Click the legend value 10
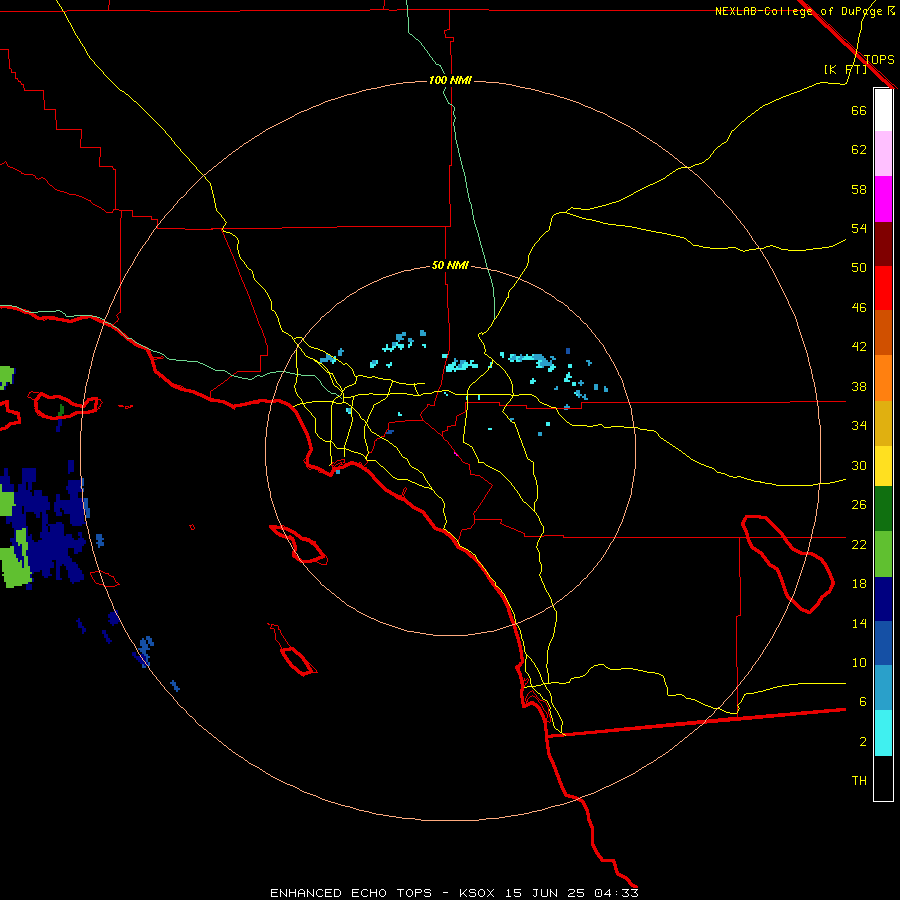This screenshot has height=900, width=900. [859, 663]
